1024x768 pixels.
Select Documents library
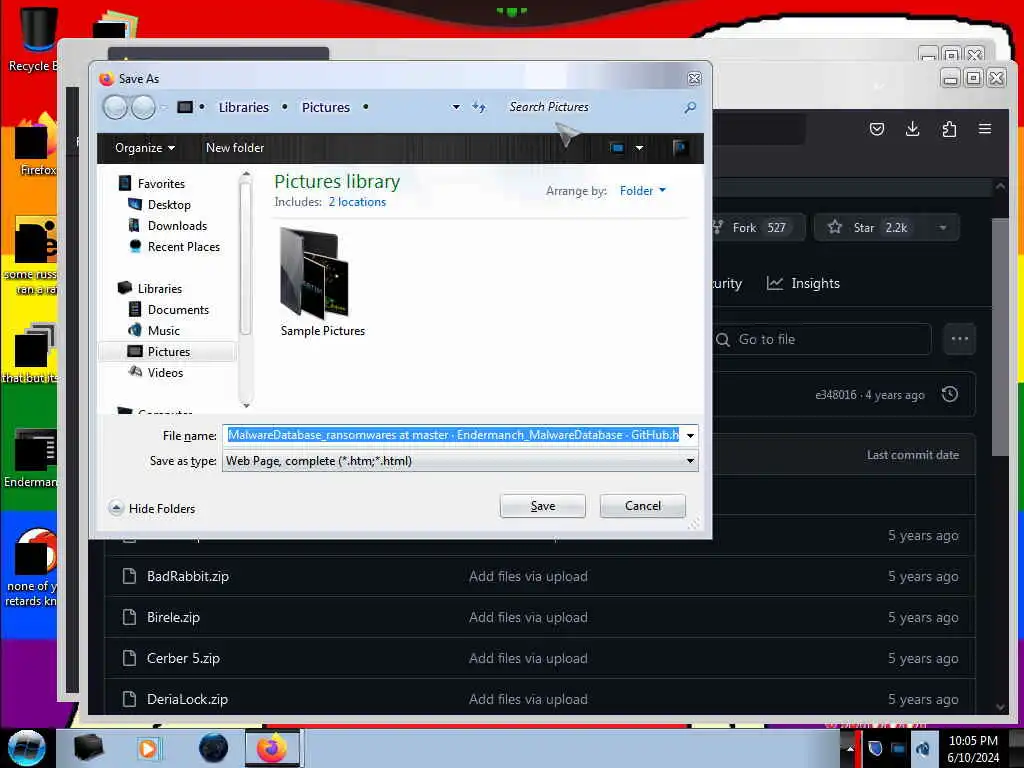[x=178, y=310]
